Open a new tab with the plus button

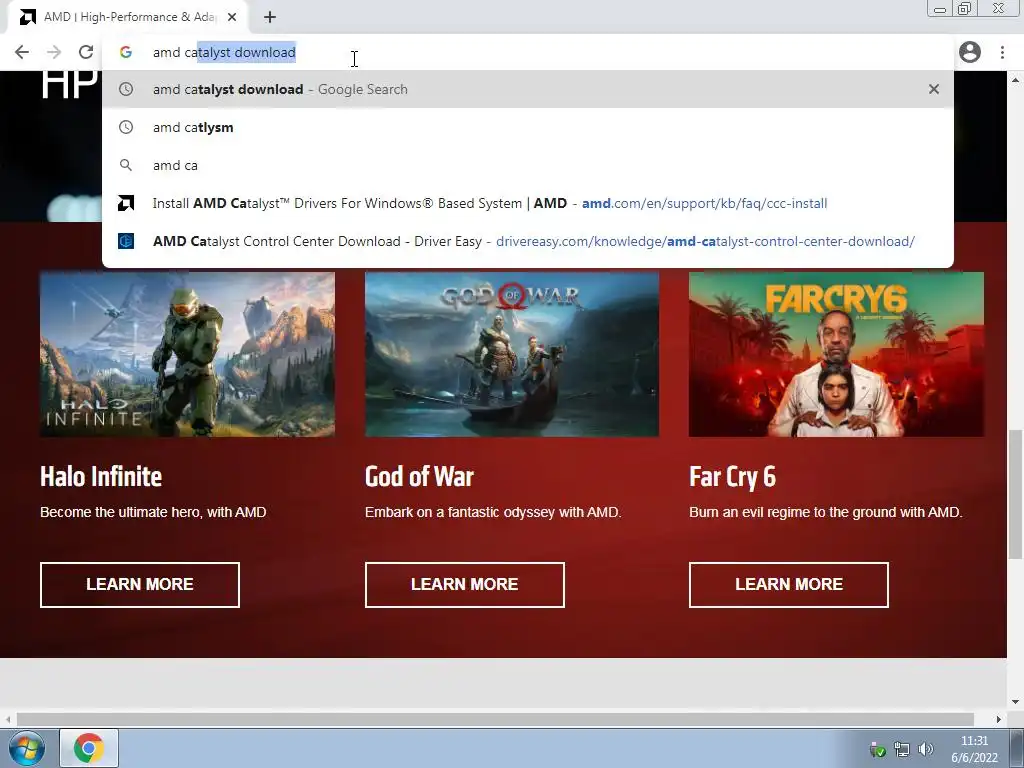click(270, 17)
